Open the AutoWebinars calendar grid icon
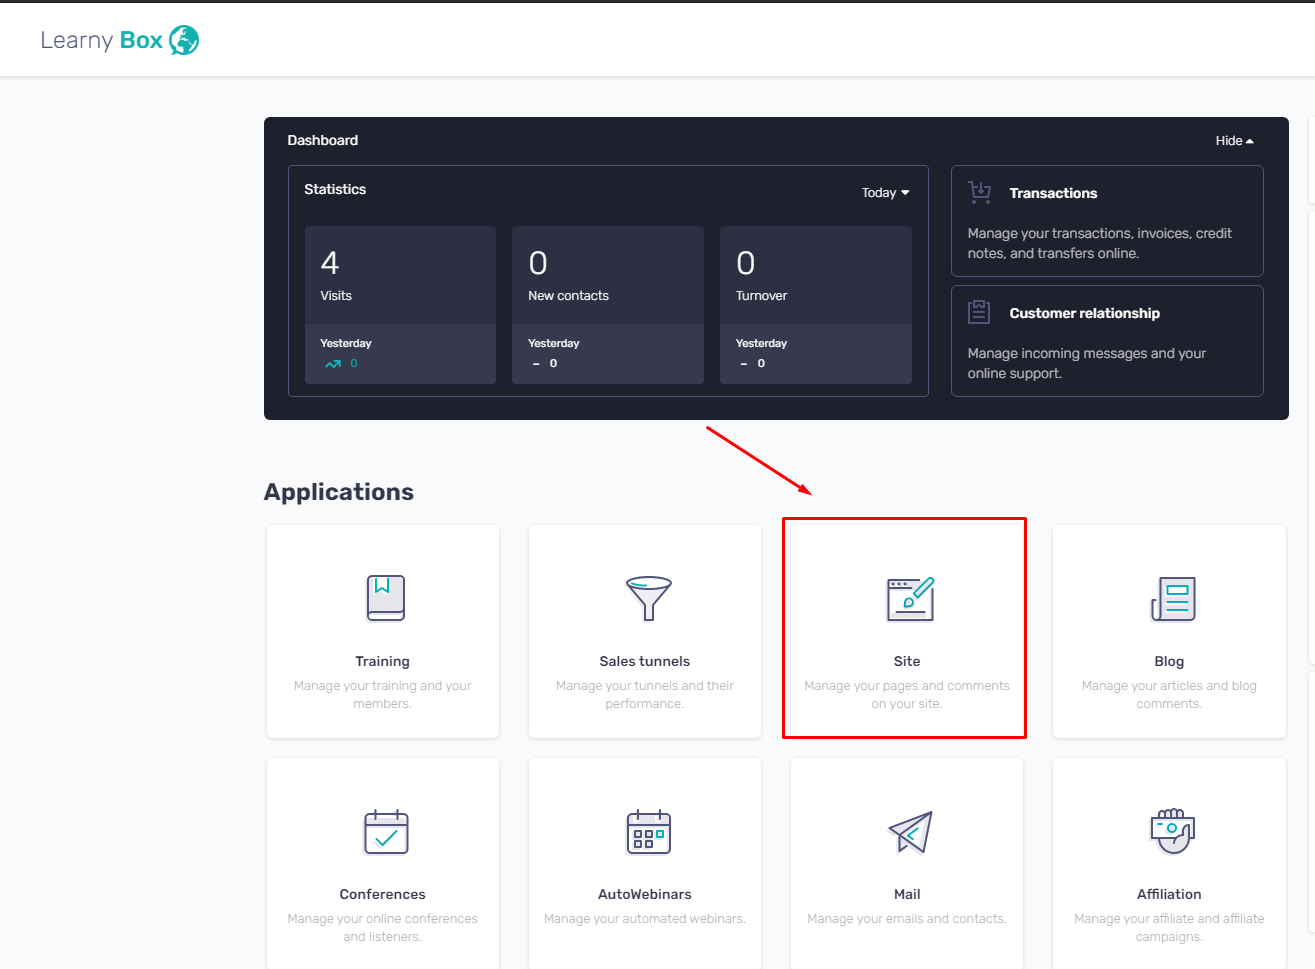 tap(648, 832)
